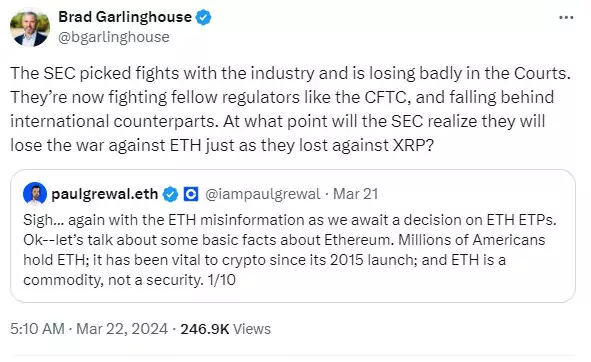
Task: Click the paulgrewal.eth display name
Action: coord(104,194)
